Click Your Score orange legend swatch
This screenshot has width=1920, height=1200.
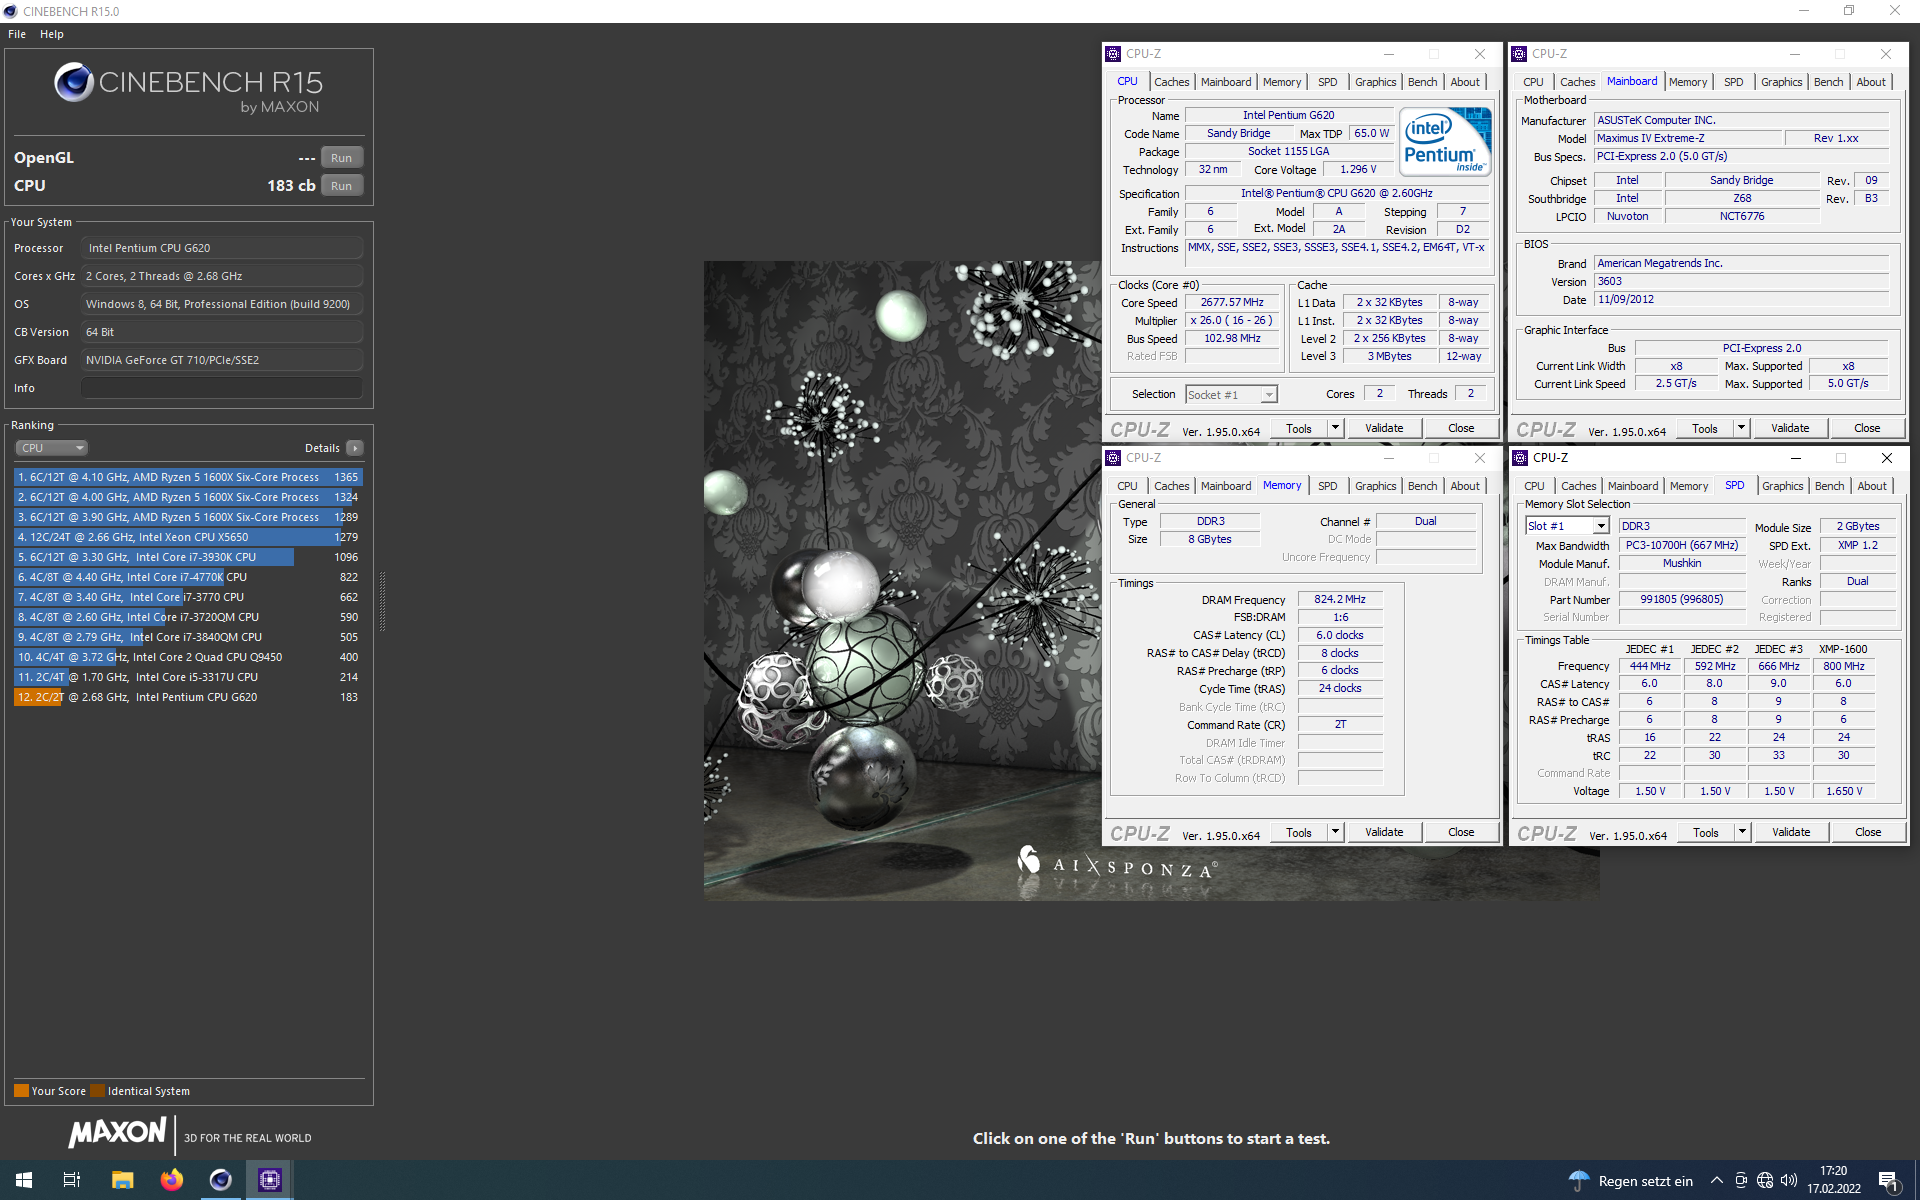[21, 1091]
